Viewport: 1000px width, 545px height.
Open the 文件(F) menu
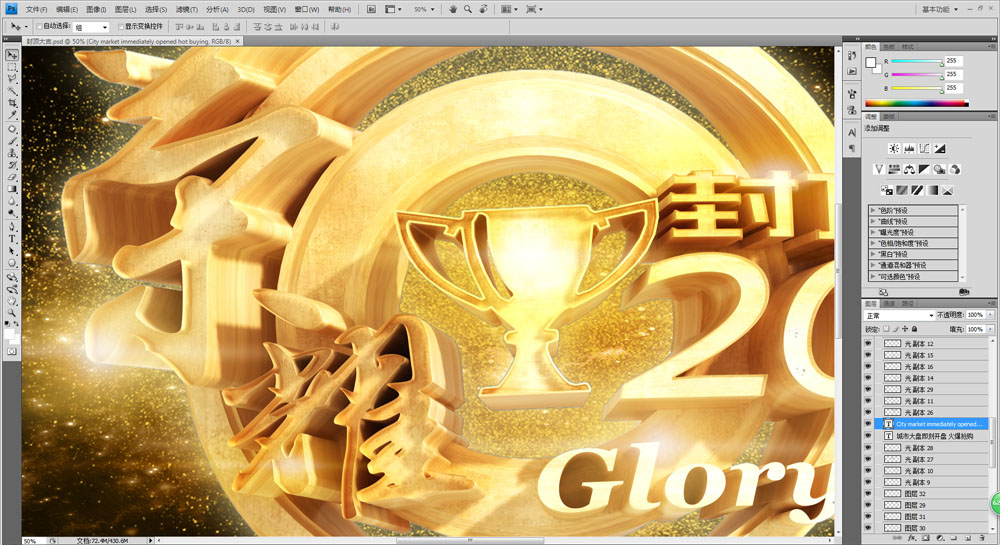(x=36, y=10)
